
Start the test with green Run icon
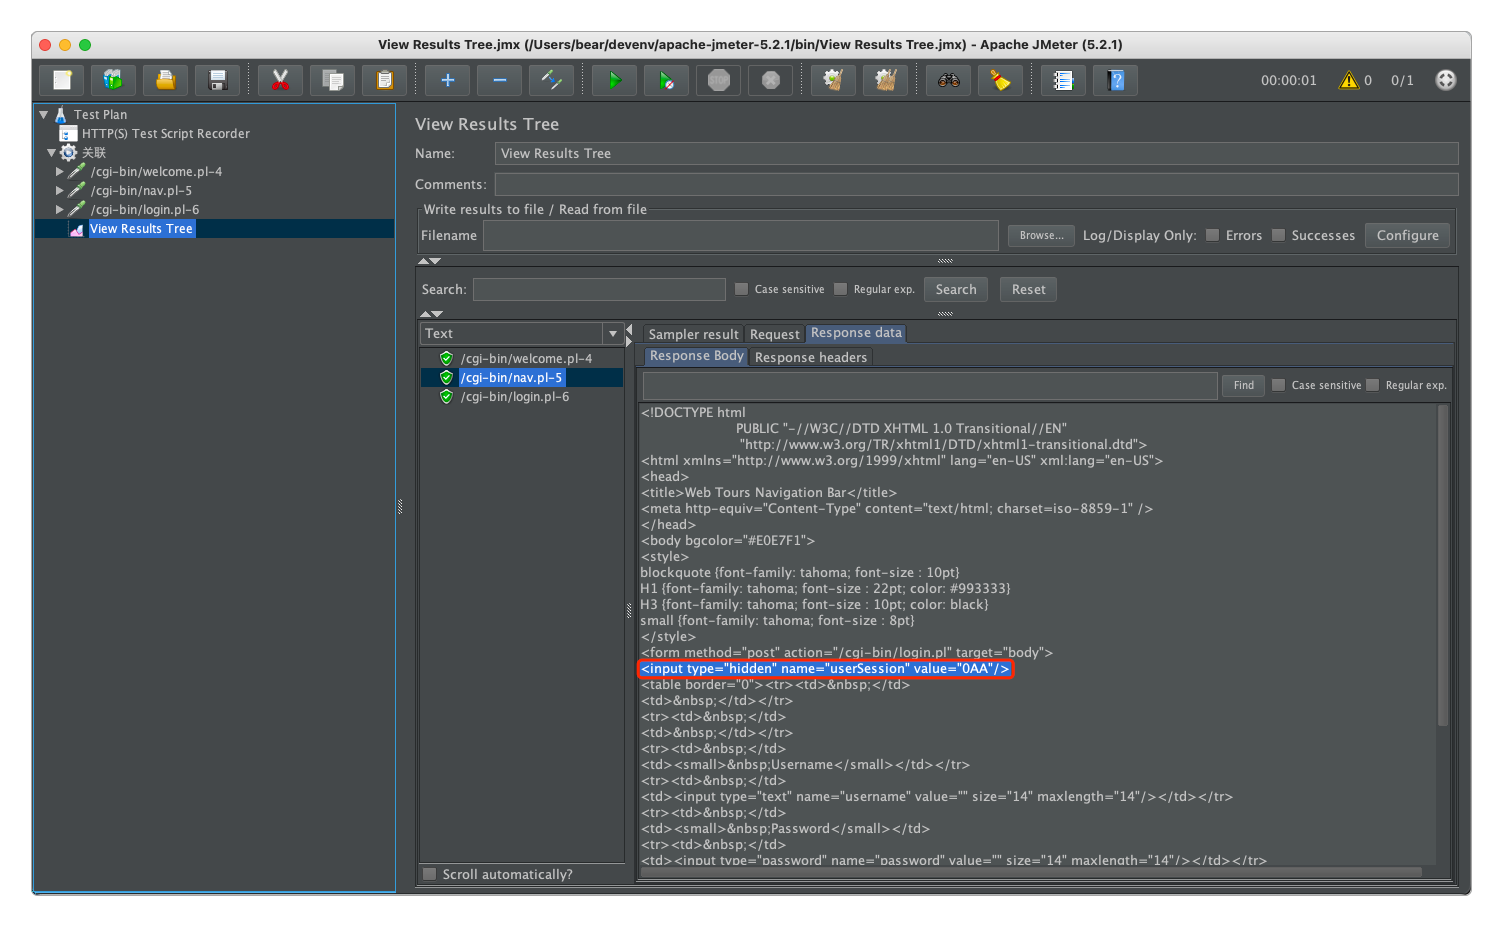click(614, 80)
